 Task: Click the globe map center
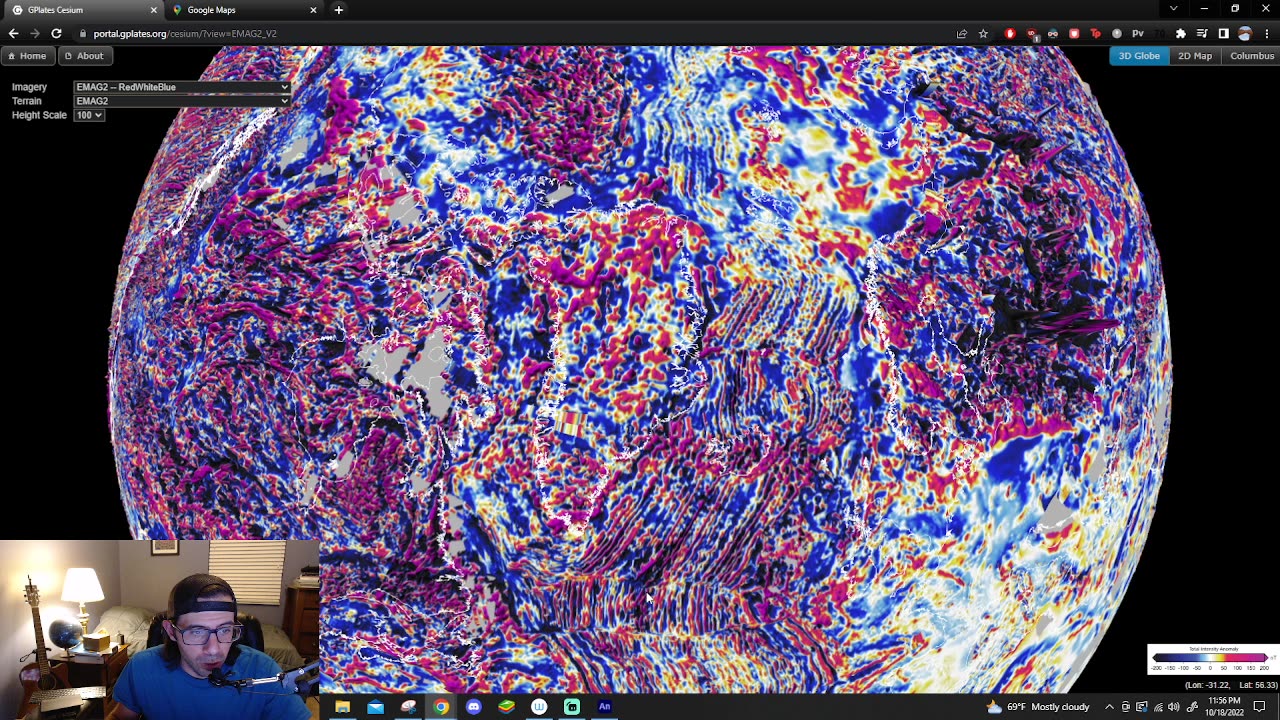[x=640, y=370]
